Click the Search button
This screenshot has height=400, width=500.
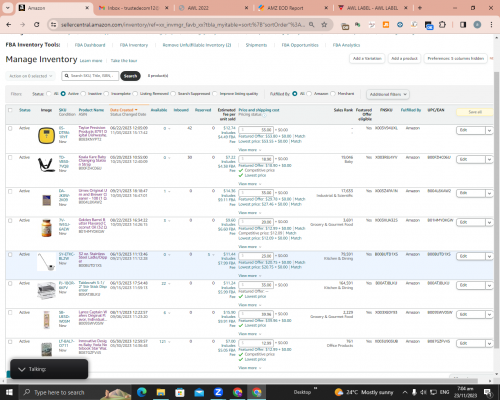click(x=130, y=76)
